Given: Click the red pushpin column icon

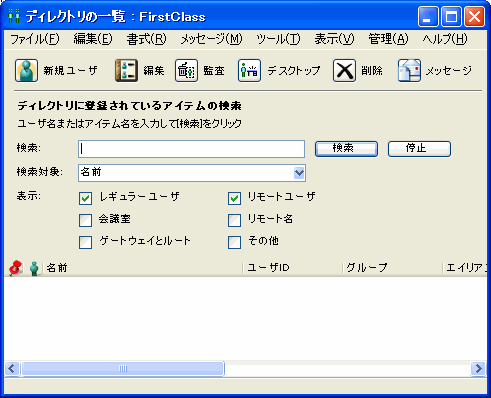Looking at the screenshot, I should pyautogui.click(x=16, y=268).
